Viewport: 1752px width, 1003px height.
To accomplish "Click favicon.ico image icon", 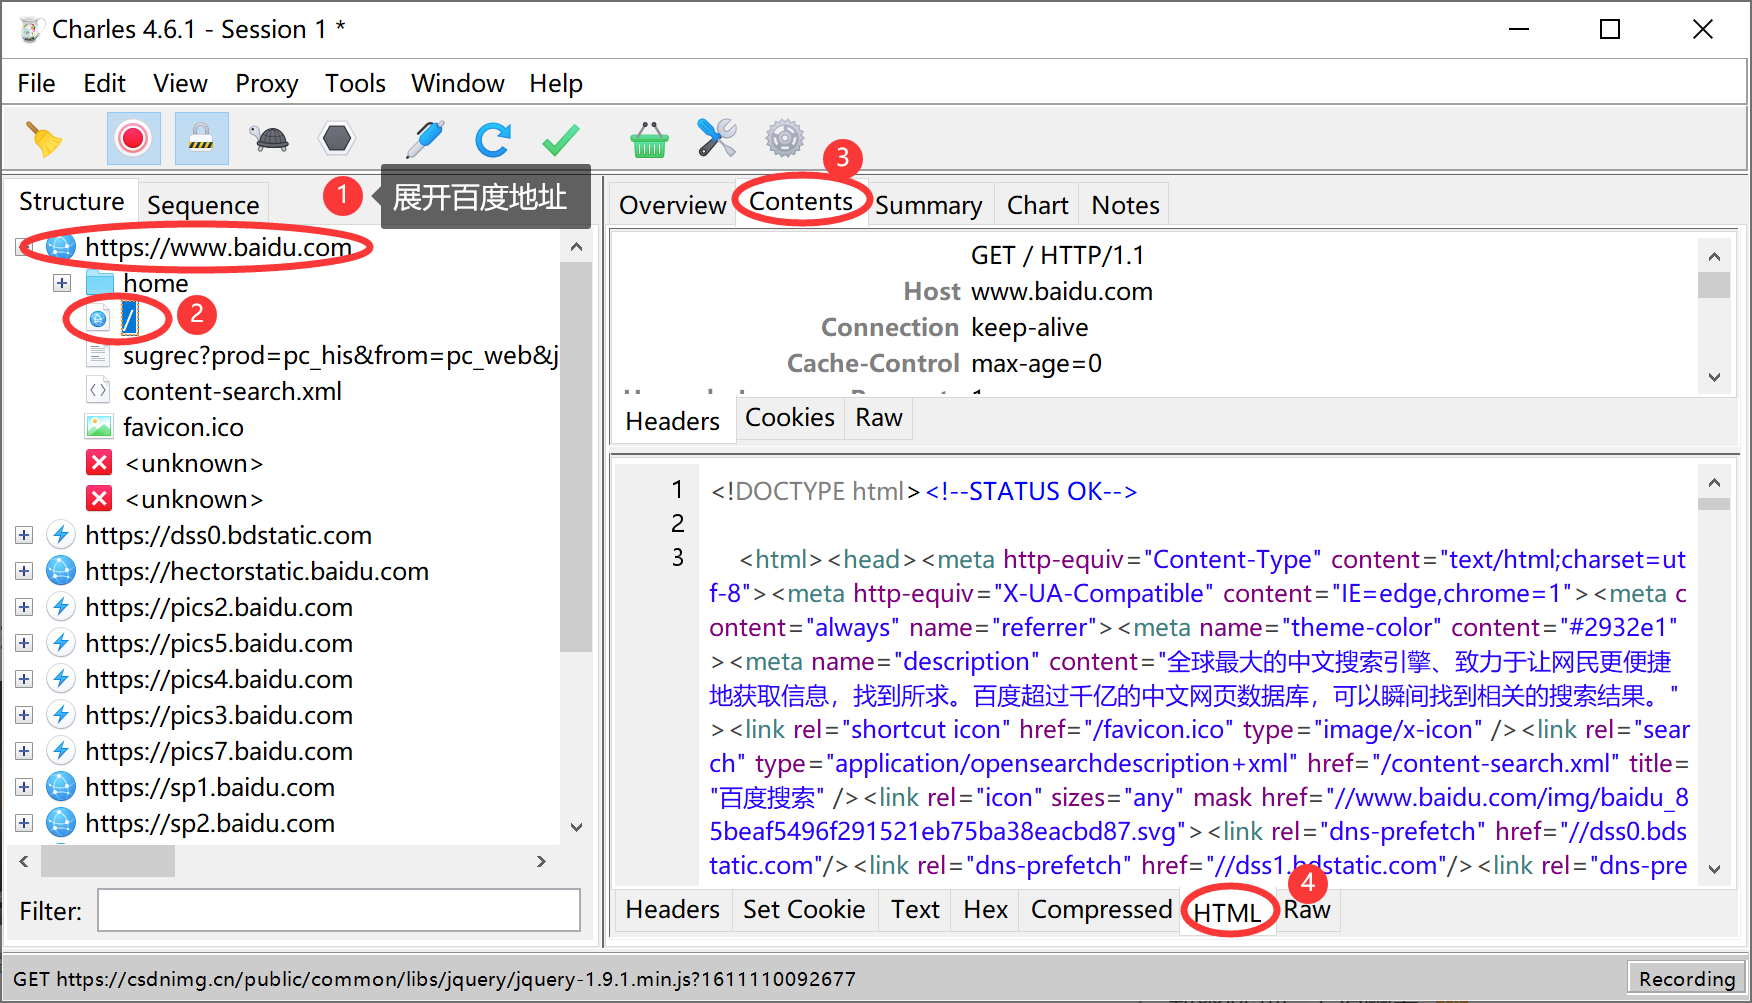I will coord(99,427).
